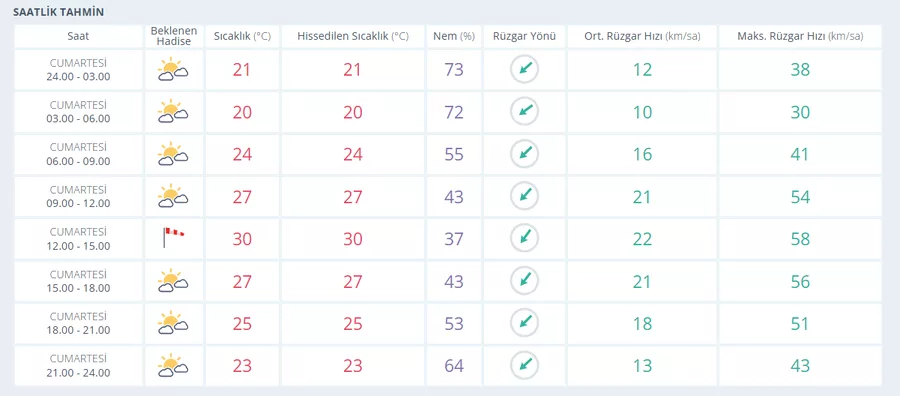
Task: Click the Cumartesi 12.00 - 15.00 time cell
Action: (78, 239)
